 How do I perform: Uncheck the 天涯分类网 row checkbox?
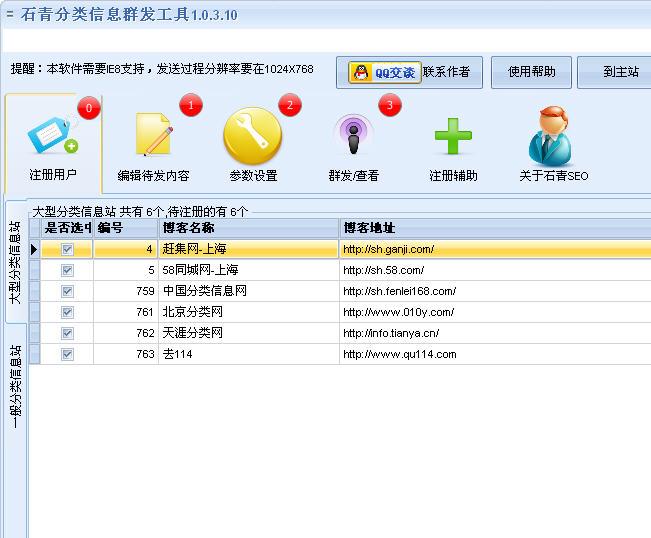pos(67,333)
